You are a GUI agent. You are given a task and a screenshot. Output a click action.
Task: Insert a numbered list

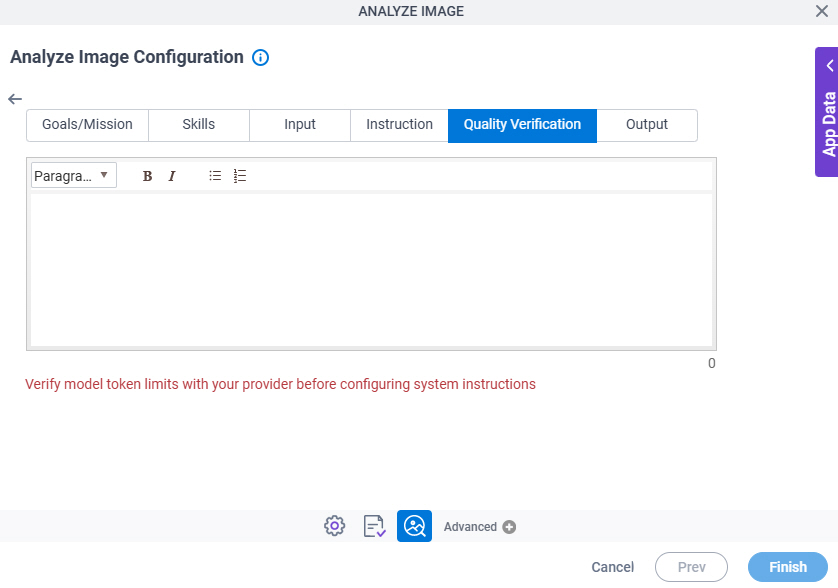pos(240,176)
